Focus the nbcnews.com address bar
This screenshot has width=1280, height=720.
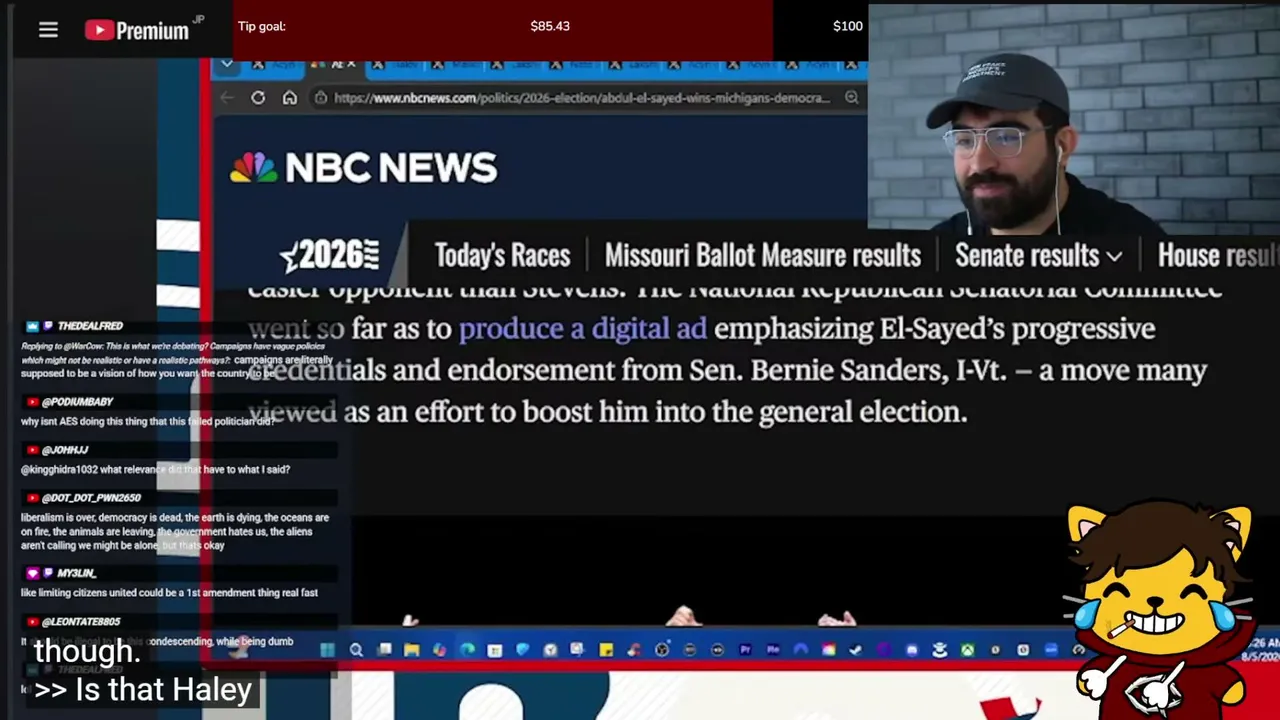[x=582, y=98]
